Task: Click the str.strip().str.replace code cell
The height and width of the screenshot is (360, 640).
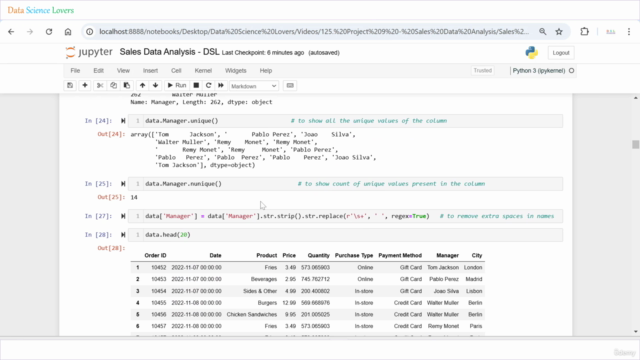Action: [345, 216]
